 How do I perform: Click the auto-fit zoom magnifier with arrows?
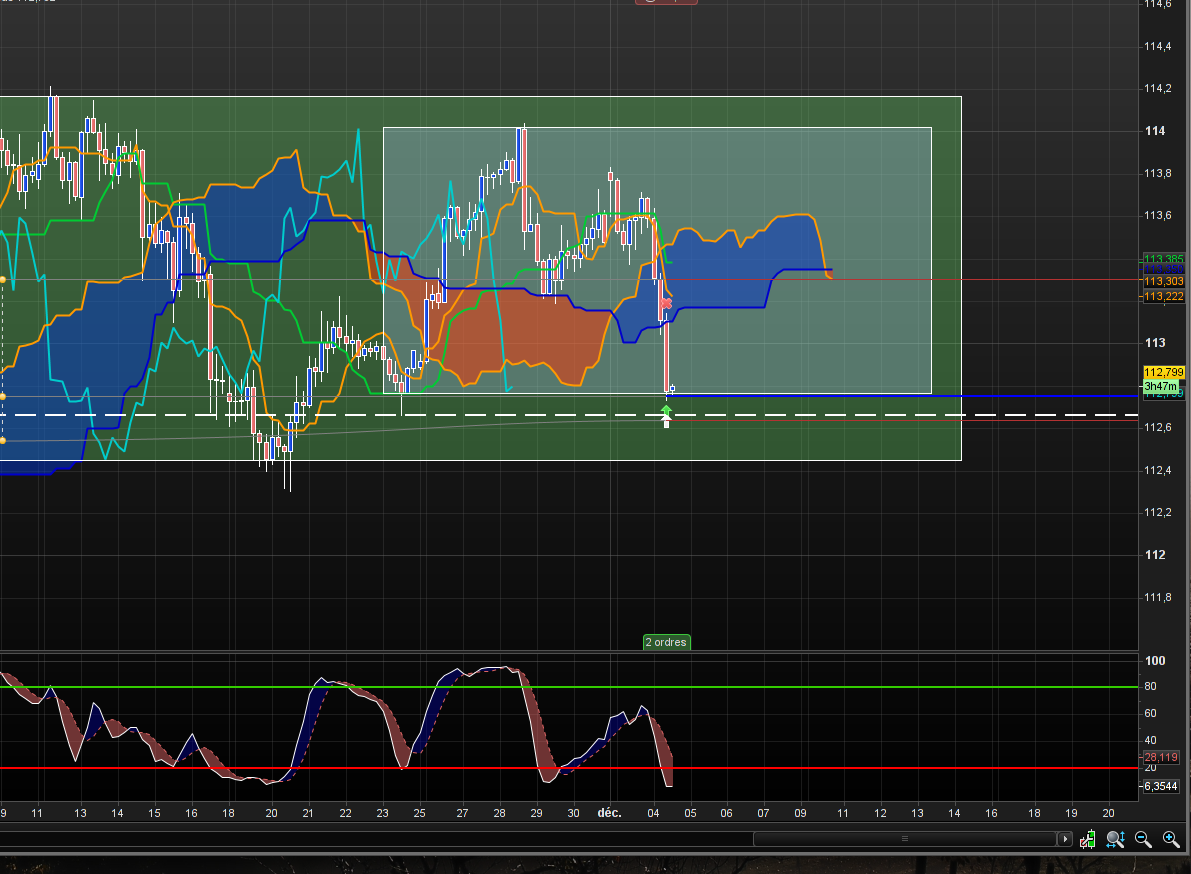(x=1116, y=839)
